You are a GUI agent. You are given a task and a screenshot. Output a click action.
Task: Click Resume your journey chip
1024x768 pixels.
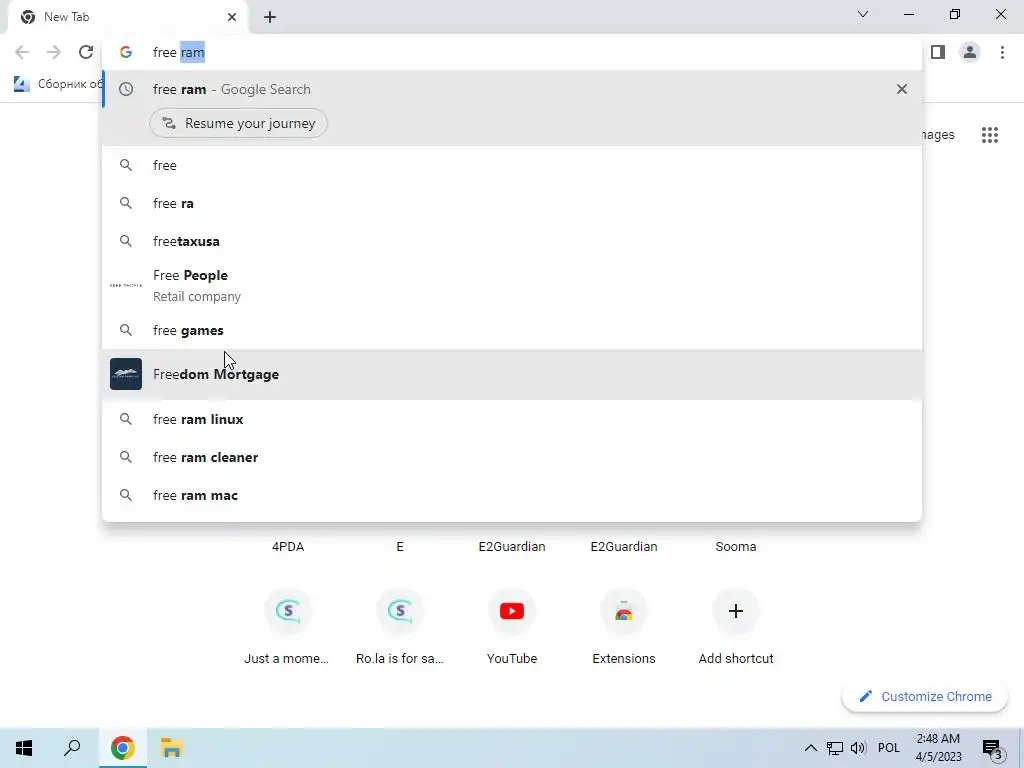[x=238, y=123]
